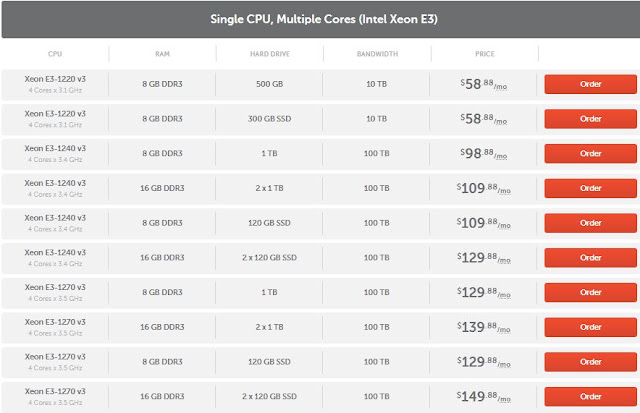Select the RAM column header

[x=162, y=54]
